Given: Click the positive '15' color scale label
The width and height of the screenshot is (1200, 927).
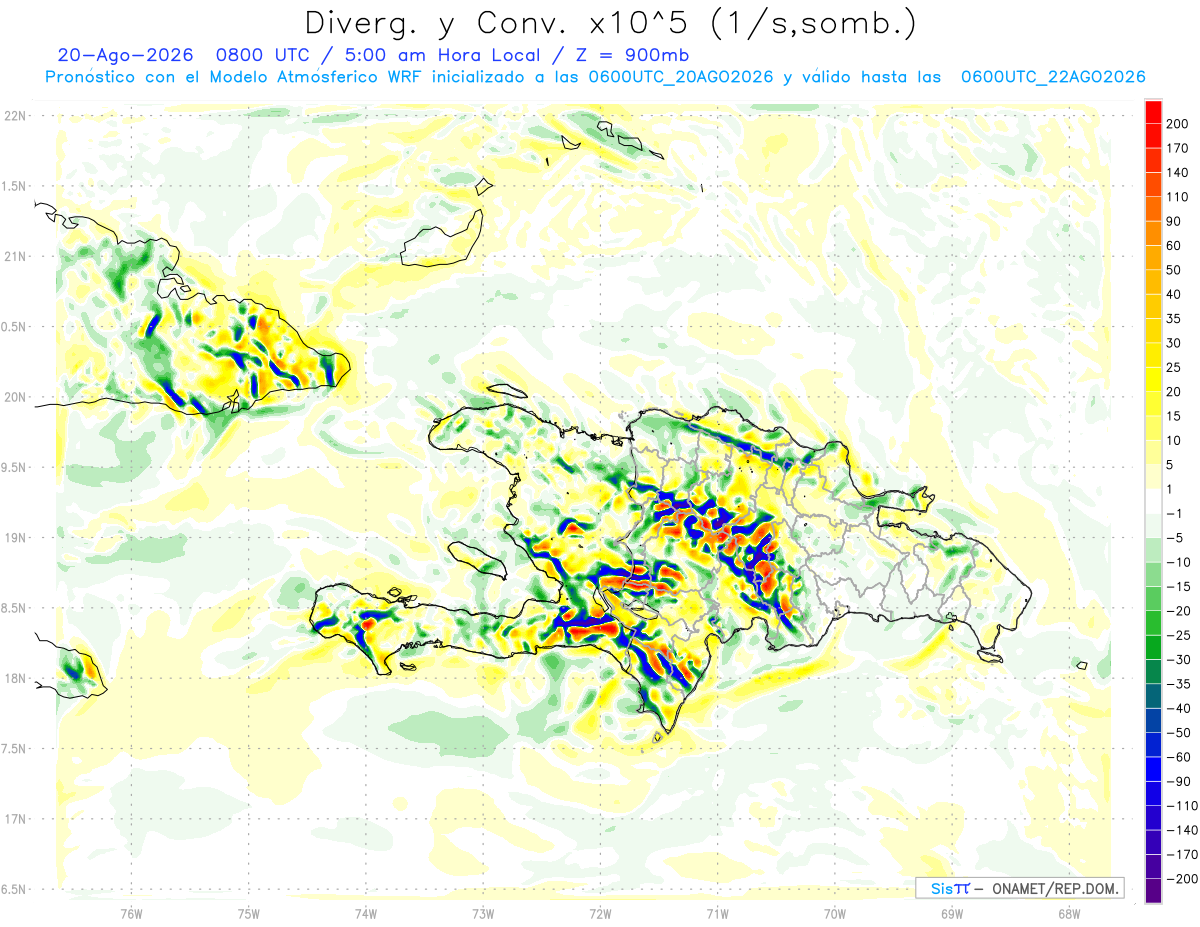Looking at the screenshot, I should pos(1174,416).
